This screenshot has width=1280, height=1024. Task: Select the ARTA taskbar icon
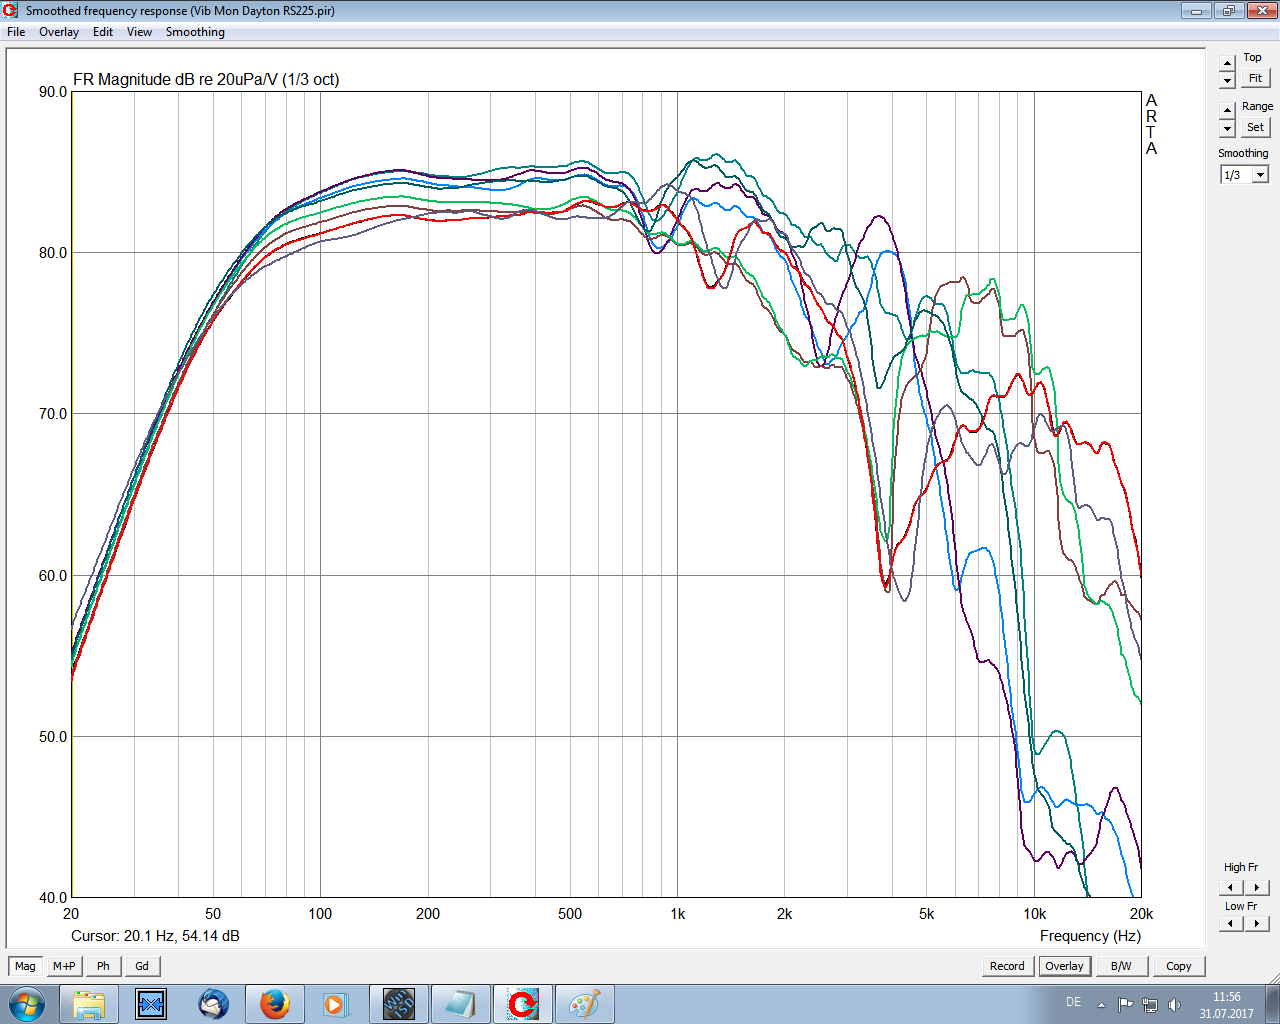(x=522, y=1004)
